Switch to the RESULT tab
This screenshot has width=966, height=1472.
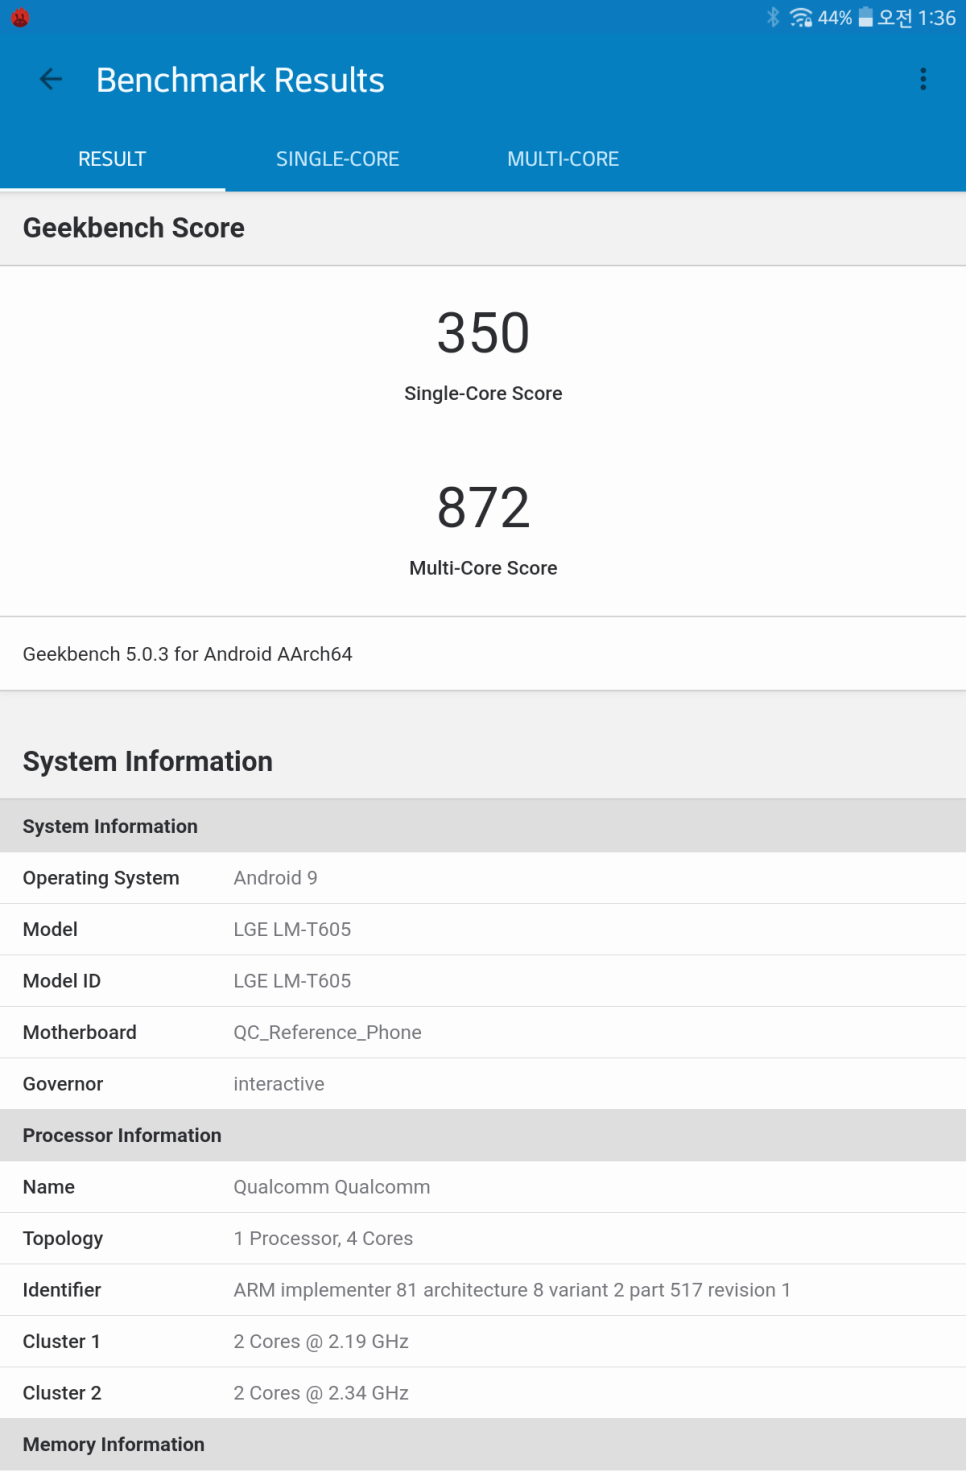coord(112,159)
